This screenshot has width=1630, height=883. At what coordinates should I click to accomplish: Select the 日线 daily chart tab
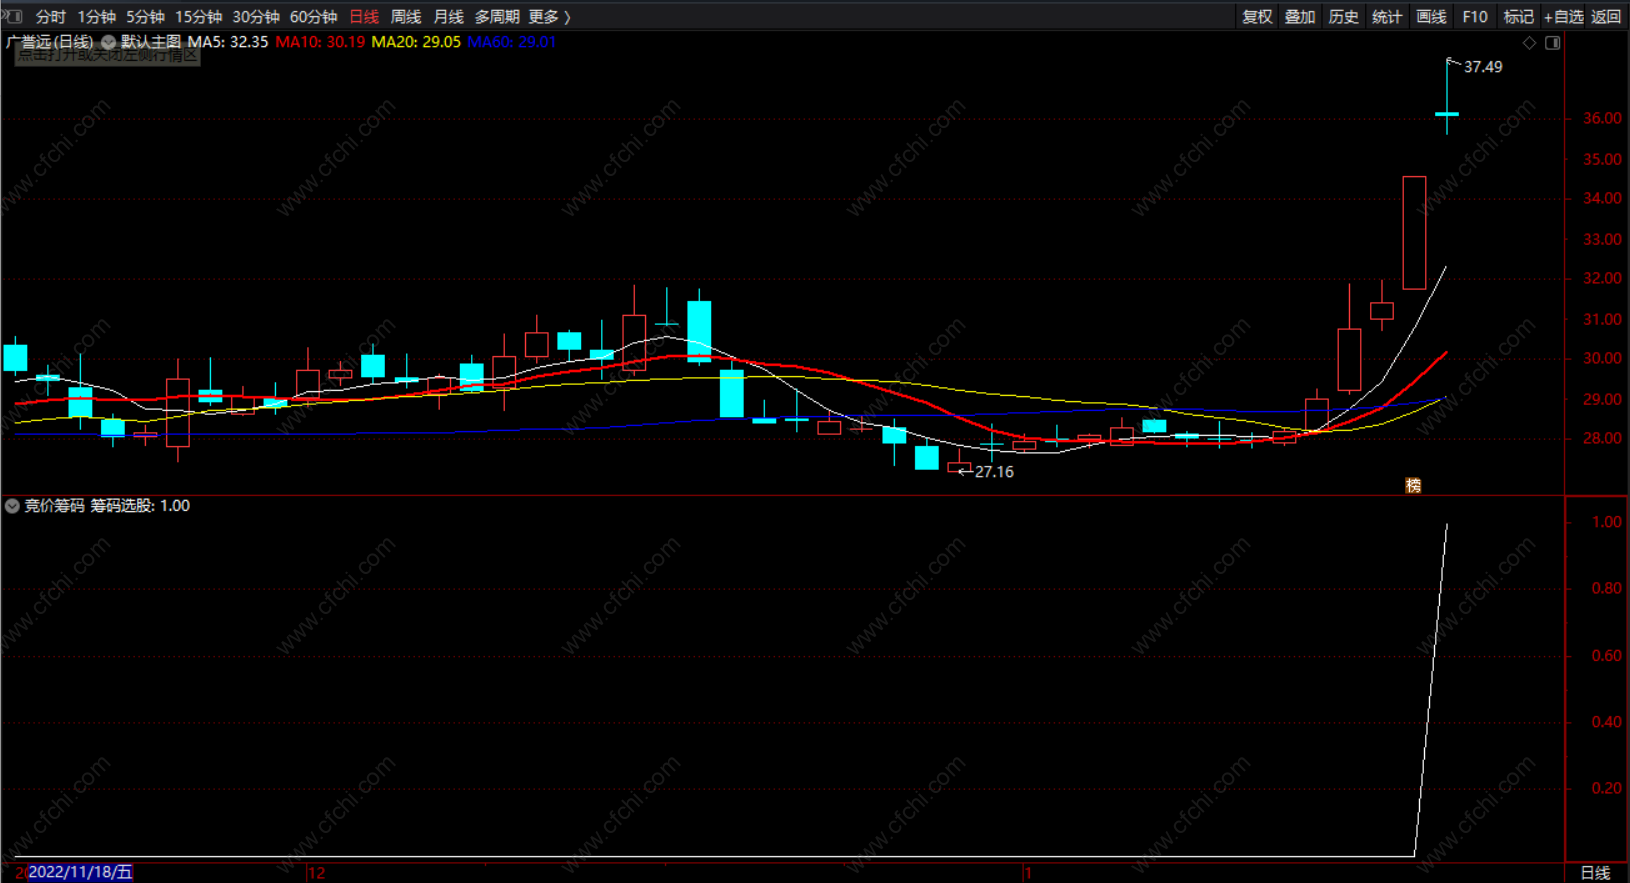[x=364, y=17]
